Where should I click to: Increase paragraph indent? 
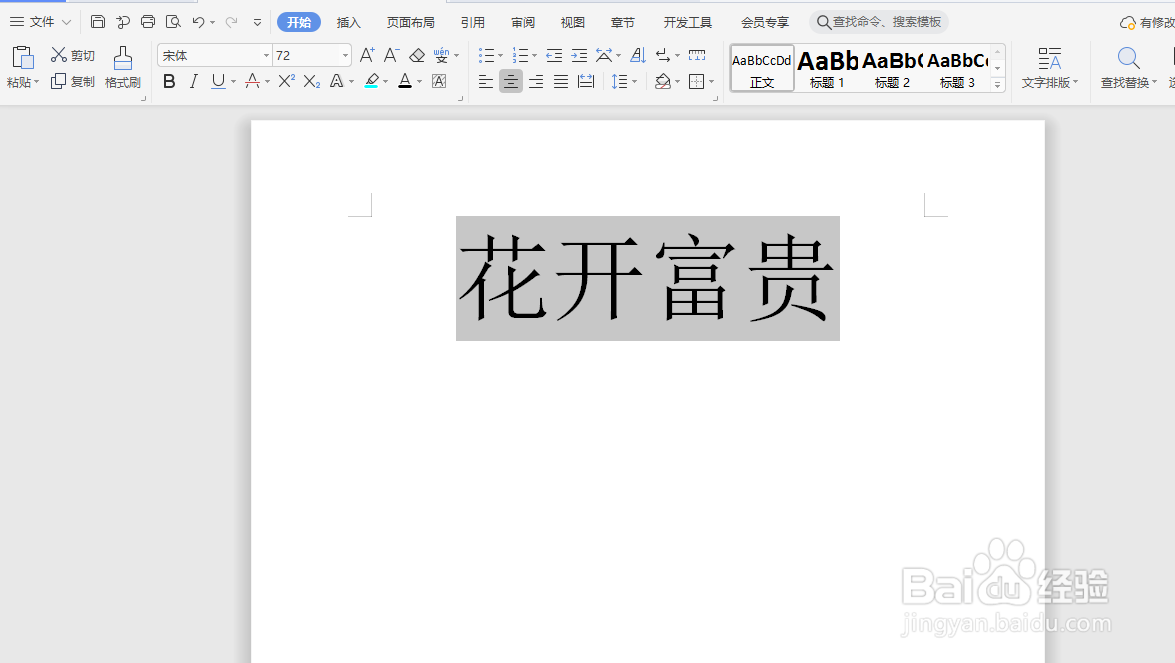pos(579,55)
